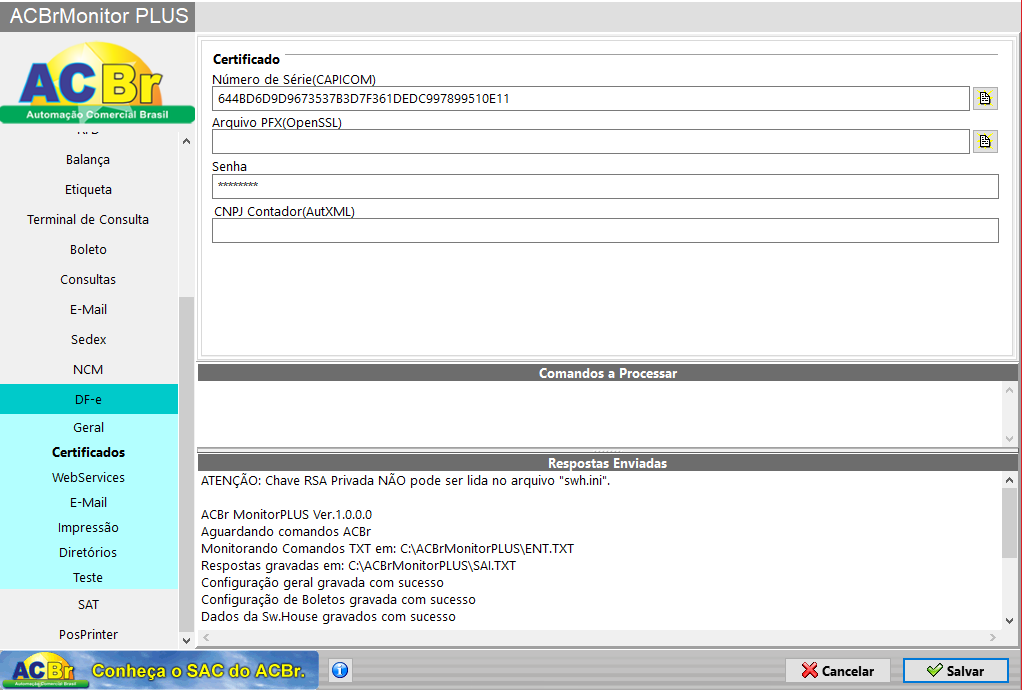This screenshot has width=1022, height=690.
Task: Open the Conheça o SAC do ACBr banner
Action: click(160, 670)
